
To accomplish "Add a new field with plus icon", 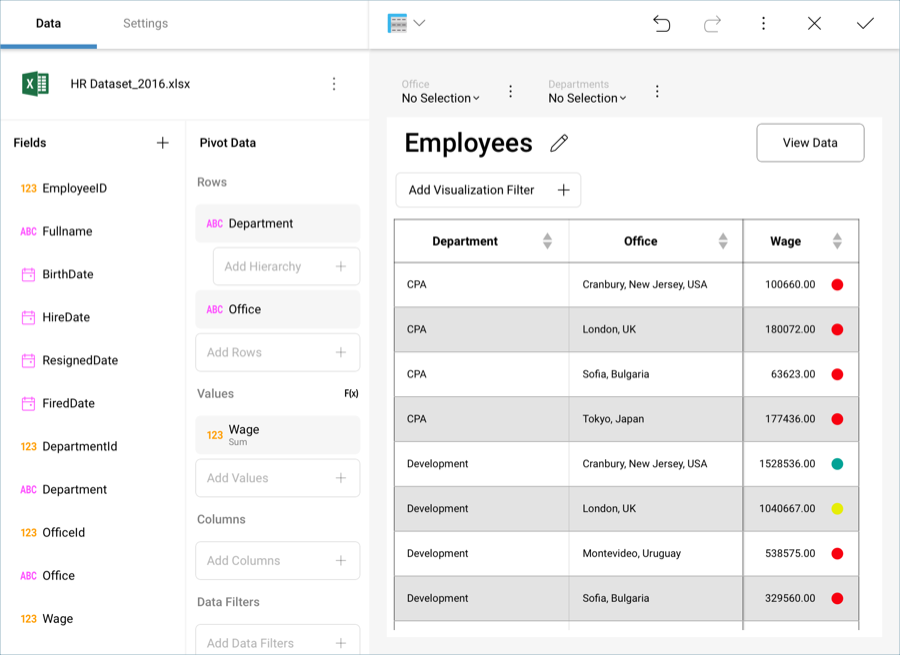I will pyautogui.click(x=163, y=143).
